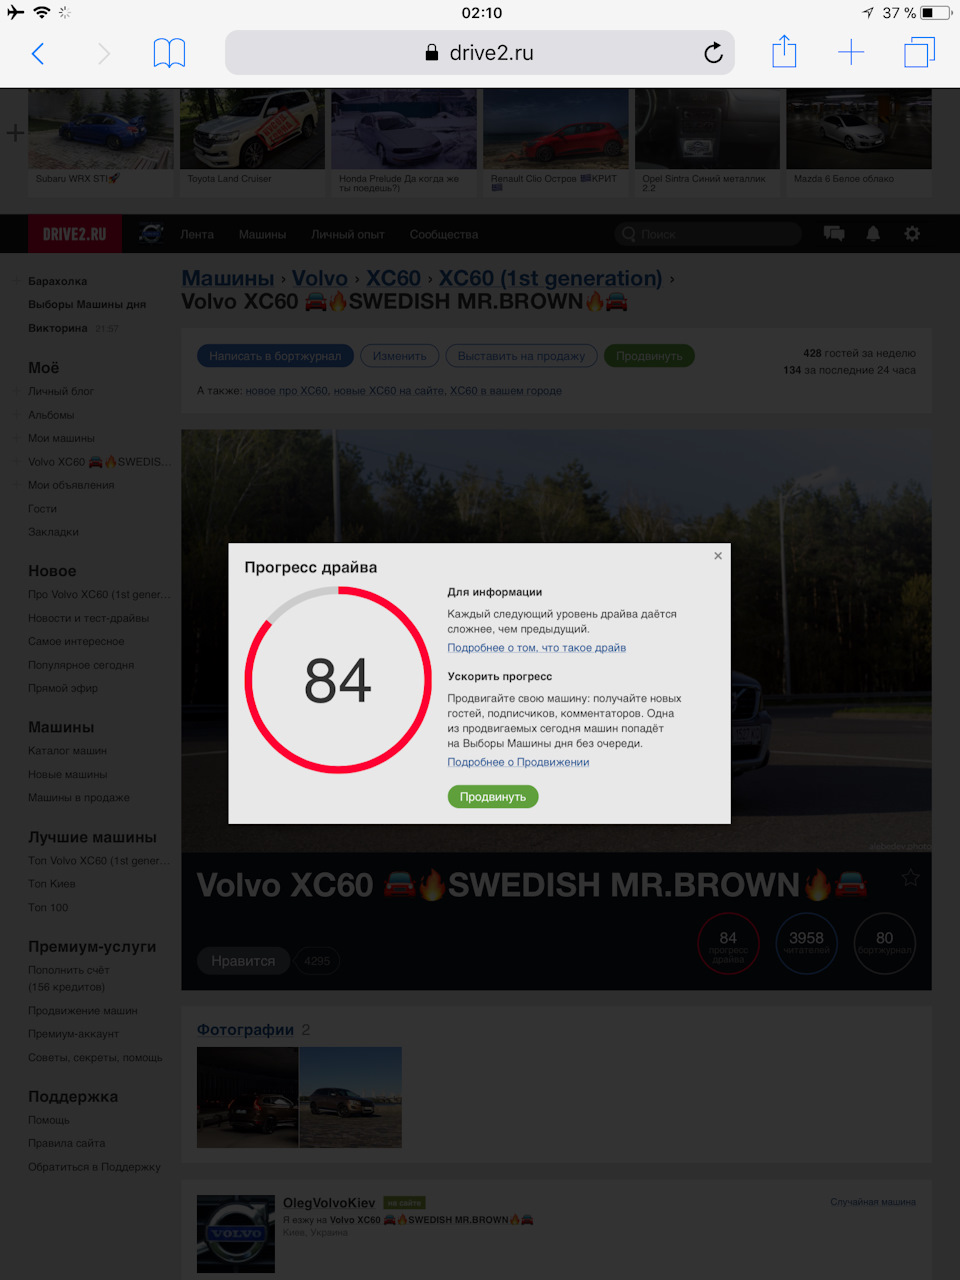The width and height of the screenshot is (960, 1280).
Task: Open Правила сайта sidebar link
Action: point(66,1143)
